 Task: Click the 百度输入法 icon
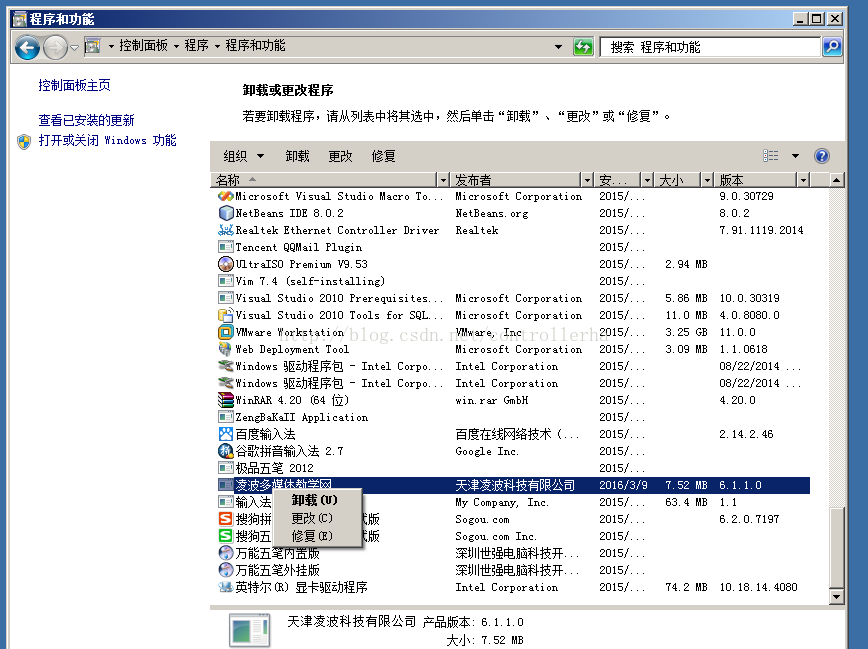(226, 434)
